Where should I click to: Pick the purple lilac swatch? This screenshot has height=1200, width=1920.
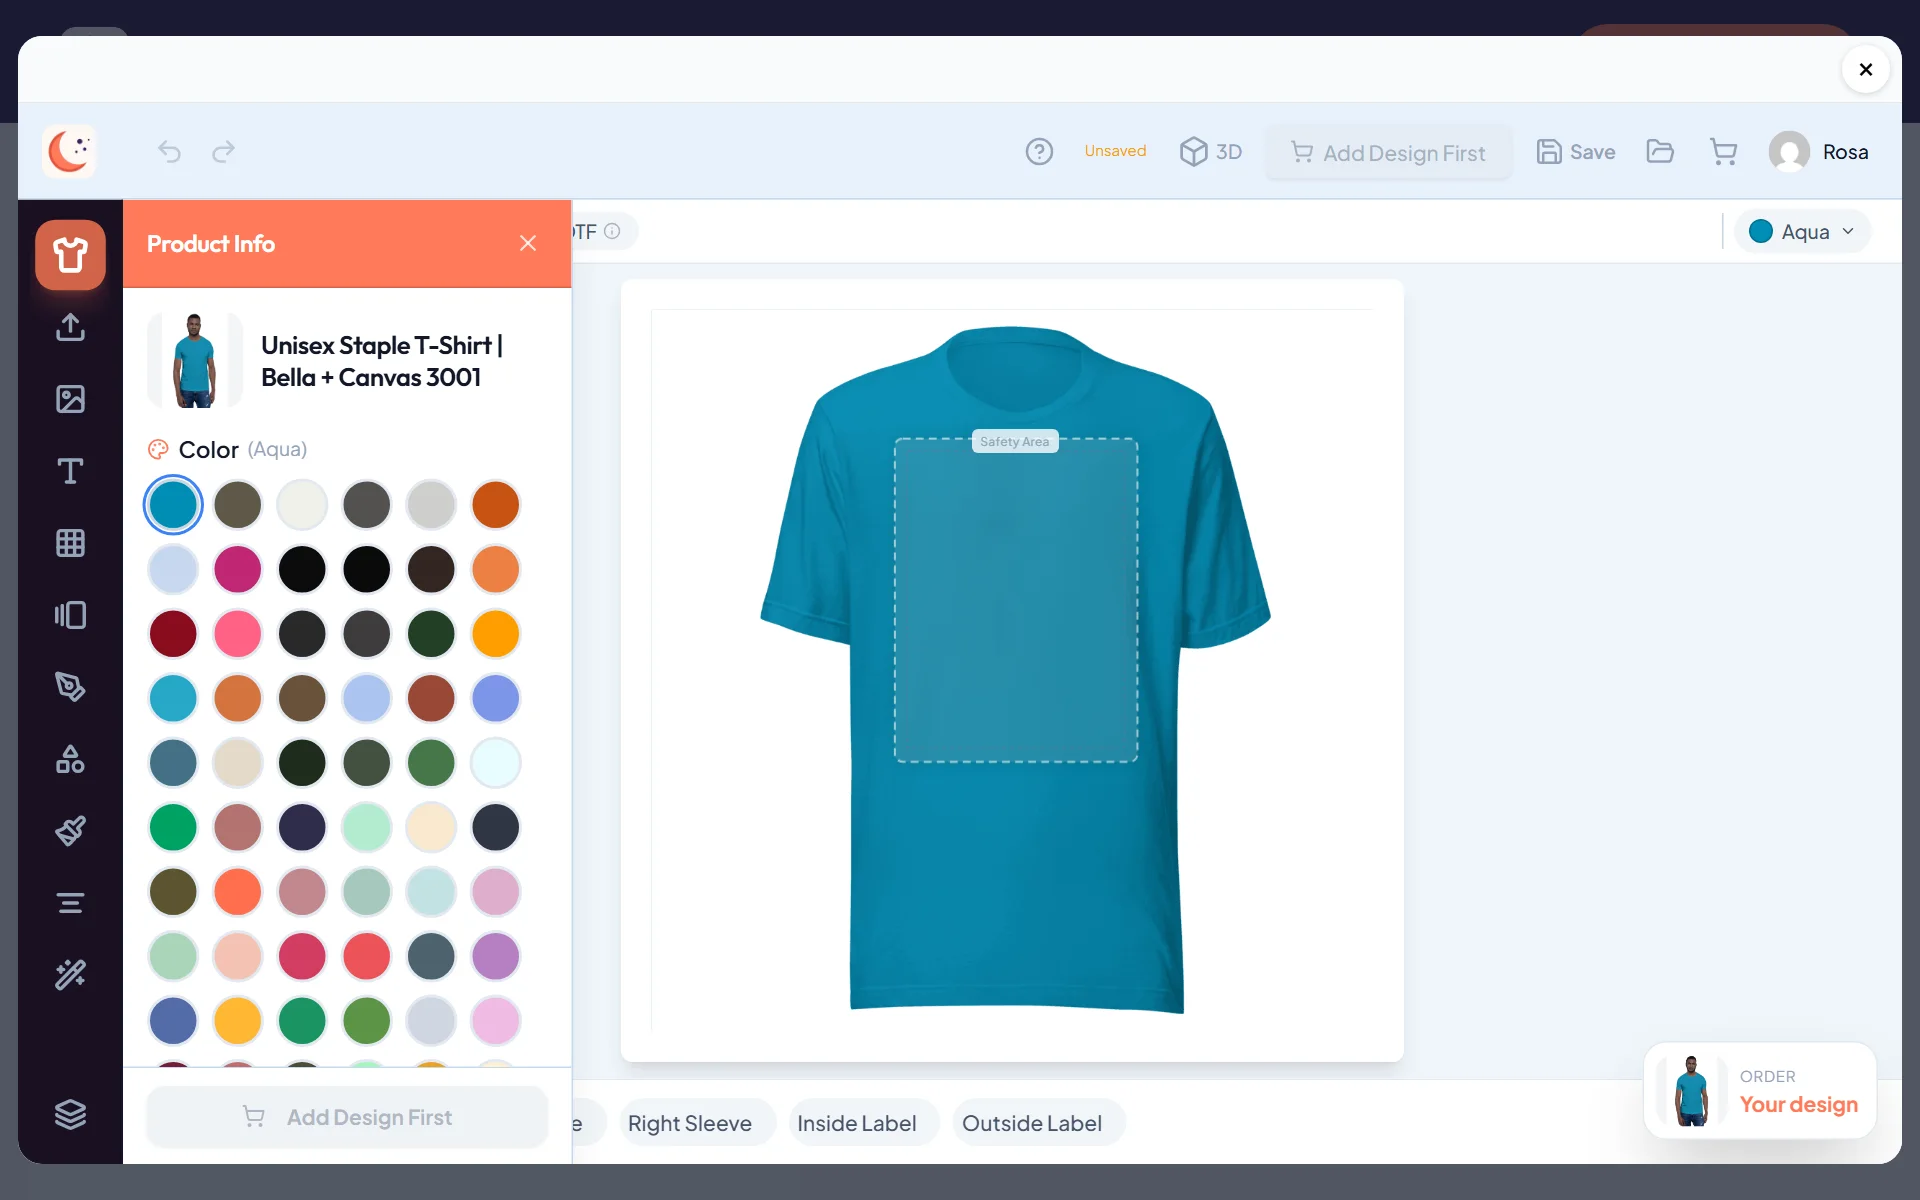click(496, 957)
